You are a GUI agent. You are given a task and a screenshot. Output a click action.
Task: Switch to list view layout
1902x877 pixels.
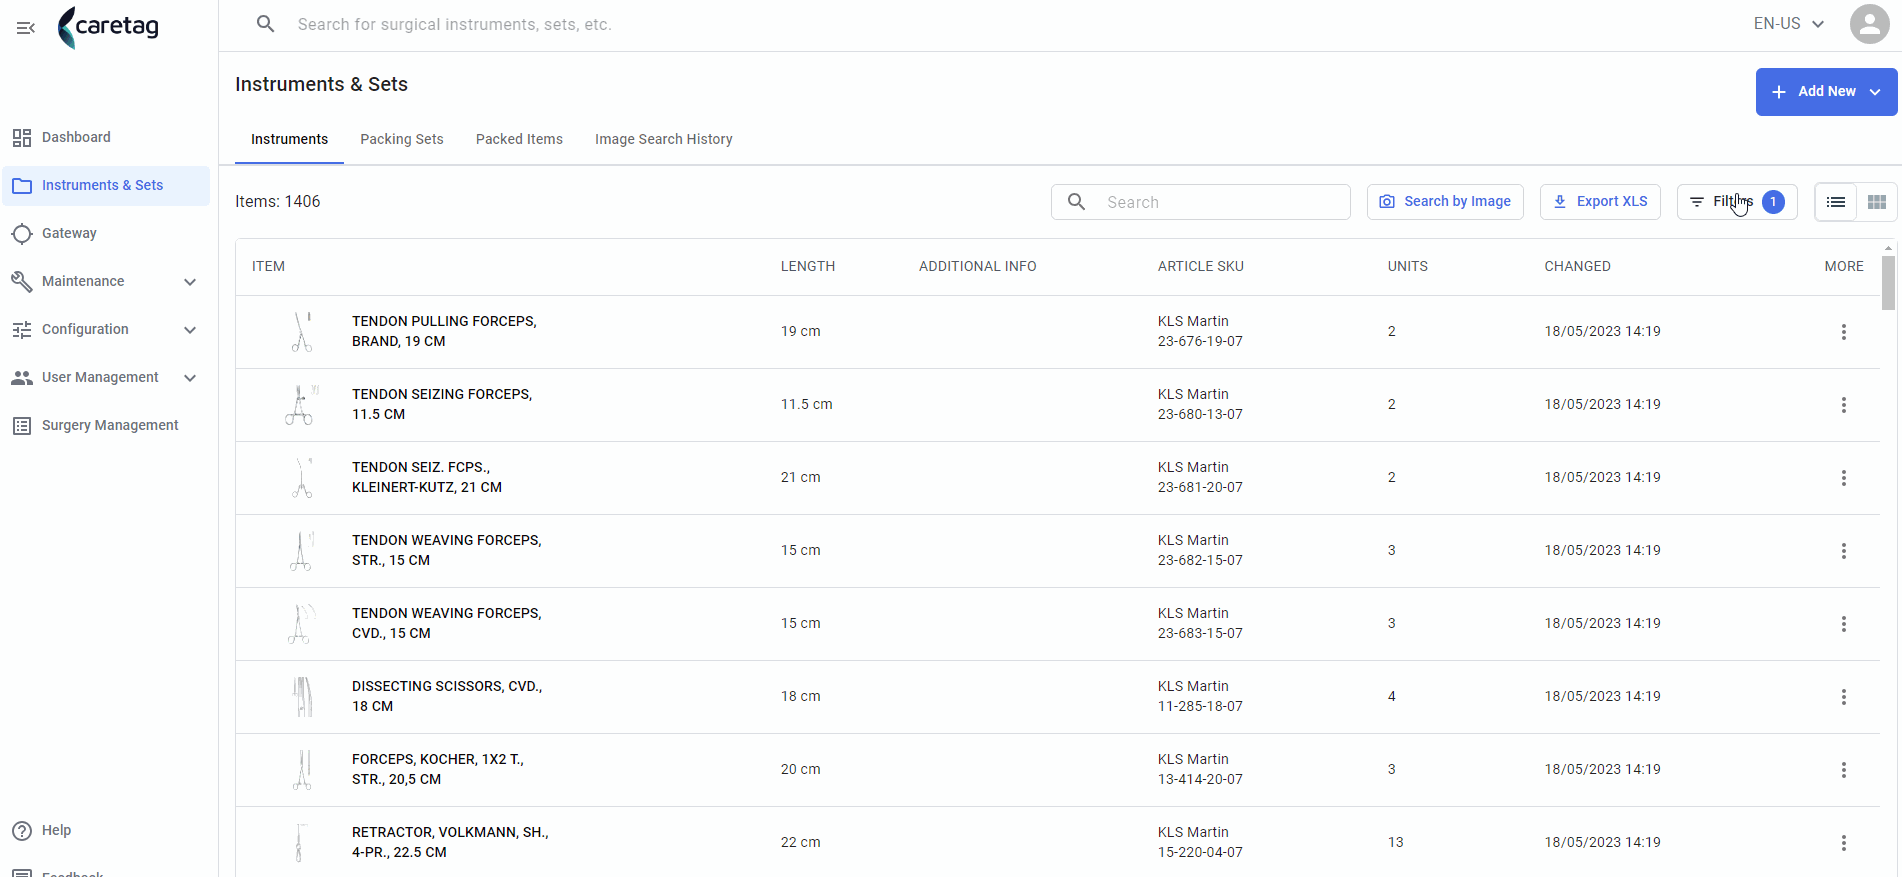click(x=1836, y=202)
